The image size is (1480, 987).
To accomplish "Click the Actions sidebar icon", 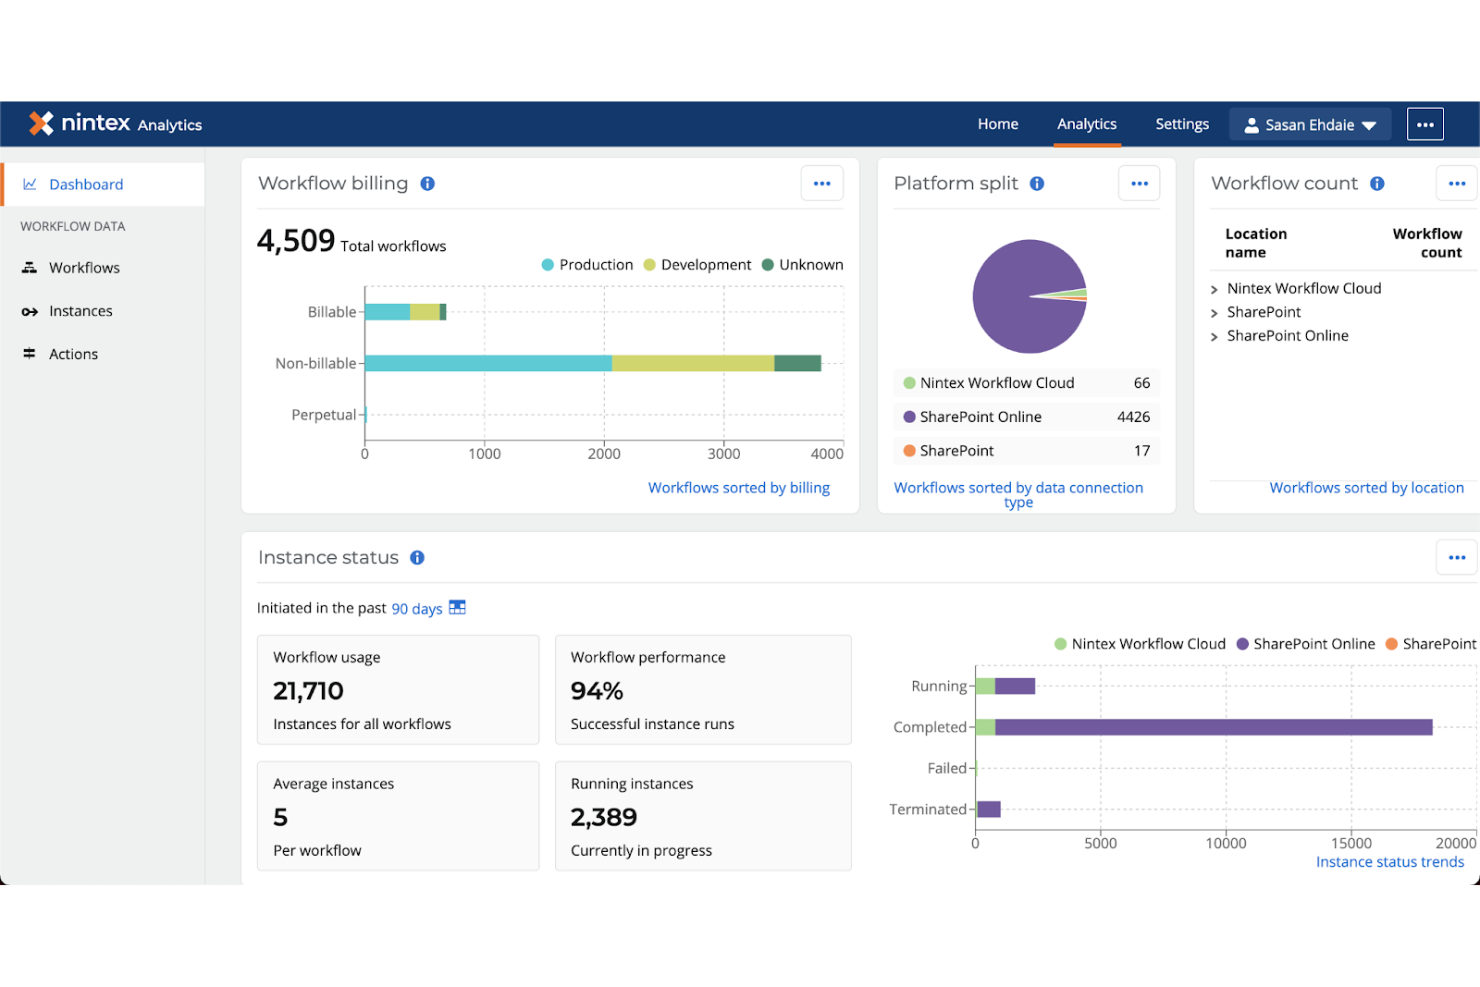I will pos(30,354).
